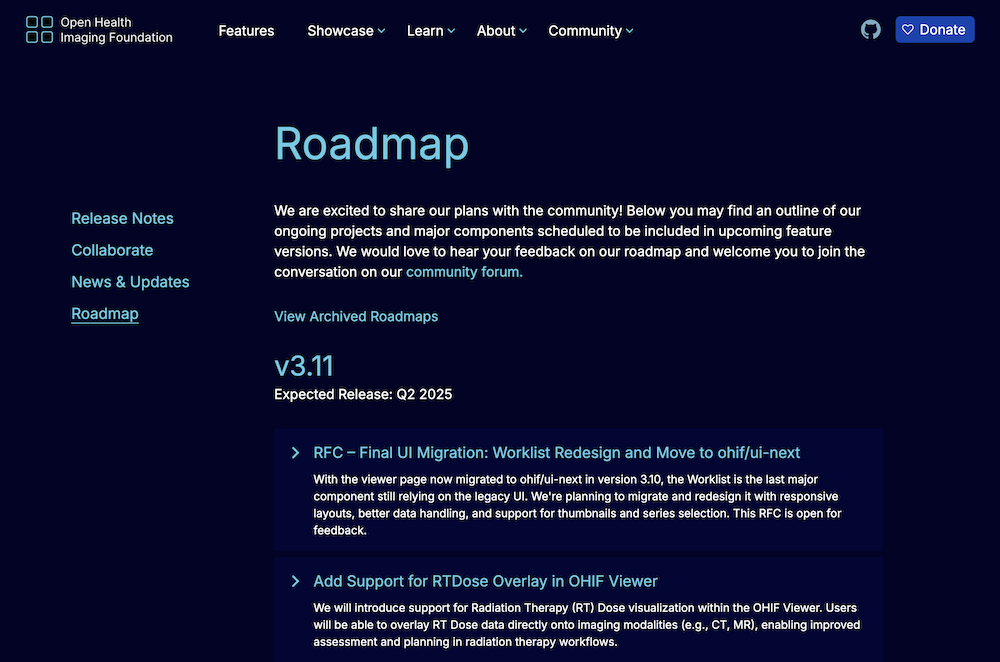Screen dimensions: 1000x662
Task: Select the Roadmap sidebar link
Action: 105,314
